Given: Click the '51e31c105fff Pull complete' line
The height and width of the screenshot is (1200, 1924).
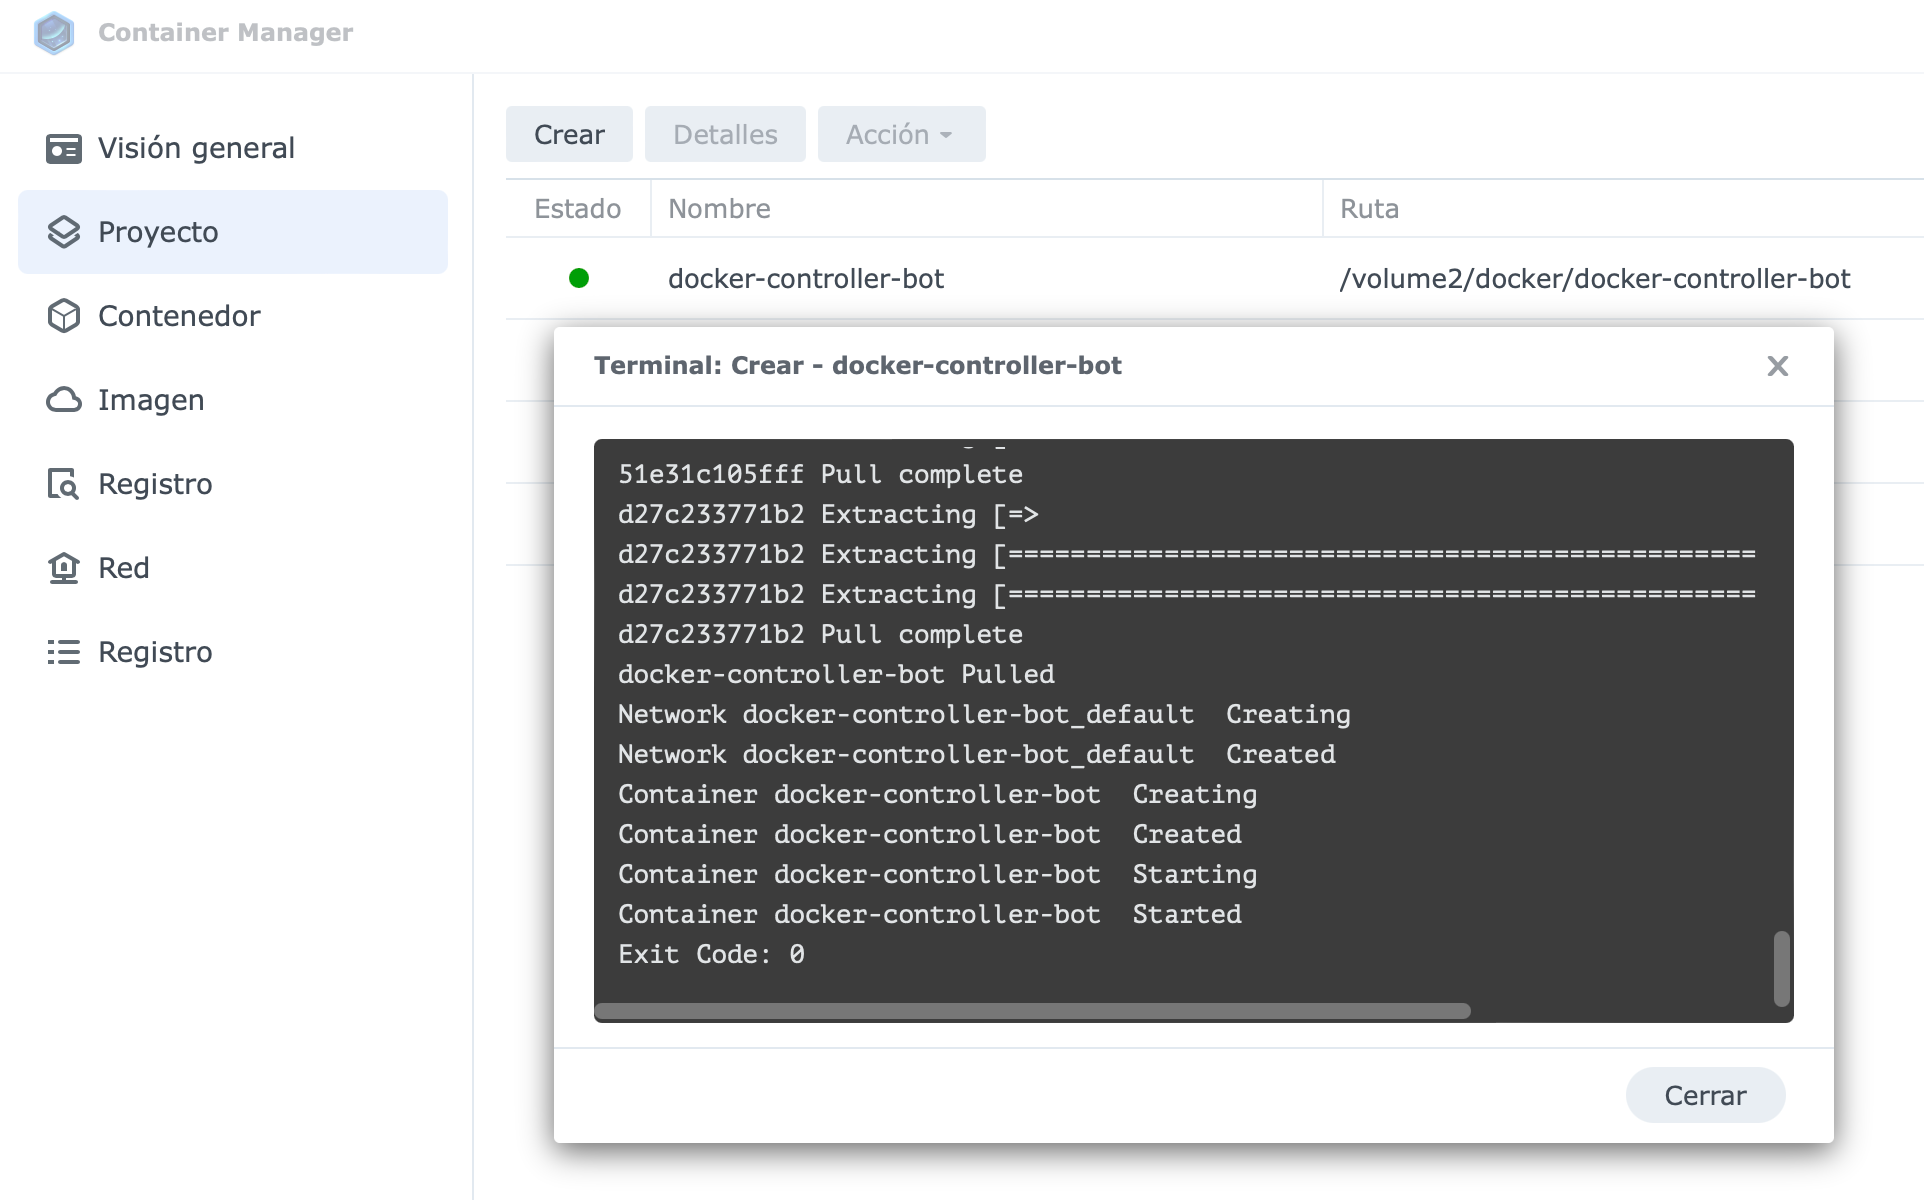Looking at the screenshot, I should point(820,474).
